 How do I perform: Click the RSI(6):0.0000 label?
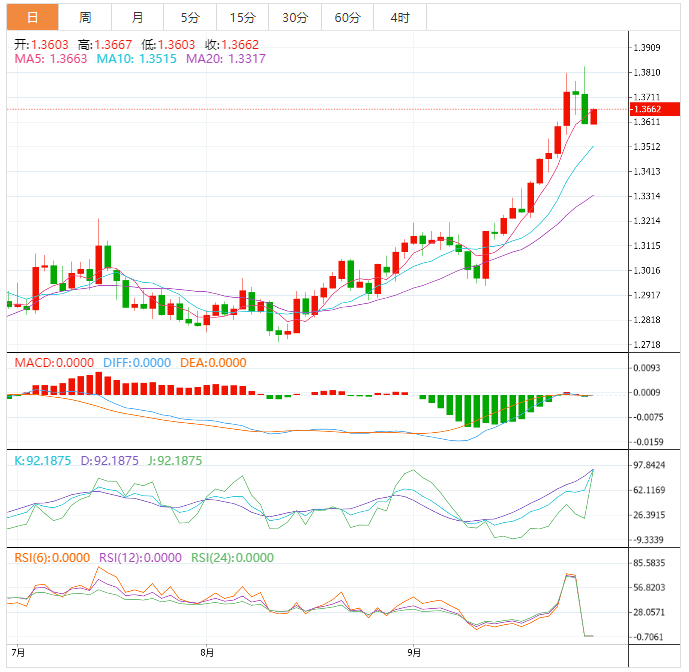(x=52, y=558)
